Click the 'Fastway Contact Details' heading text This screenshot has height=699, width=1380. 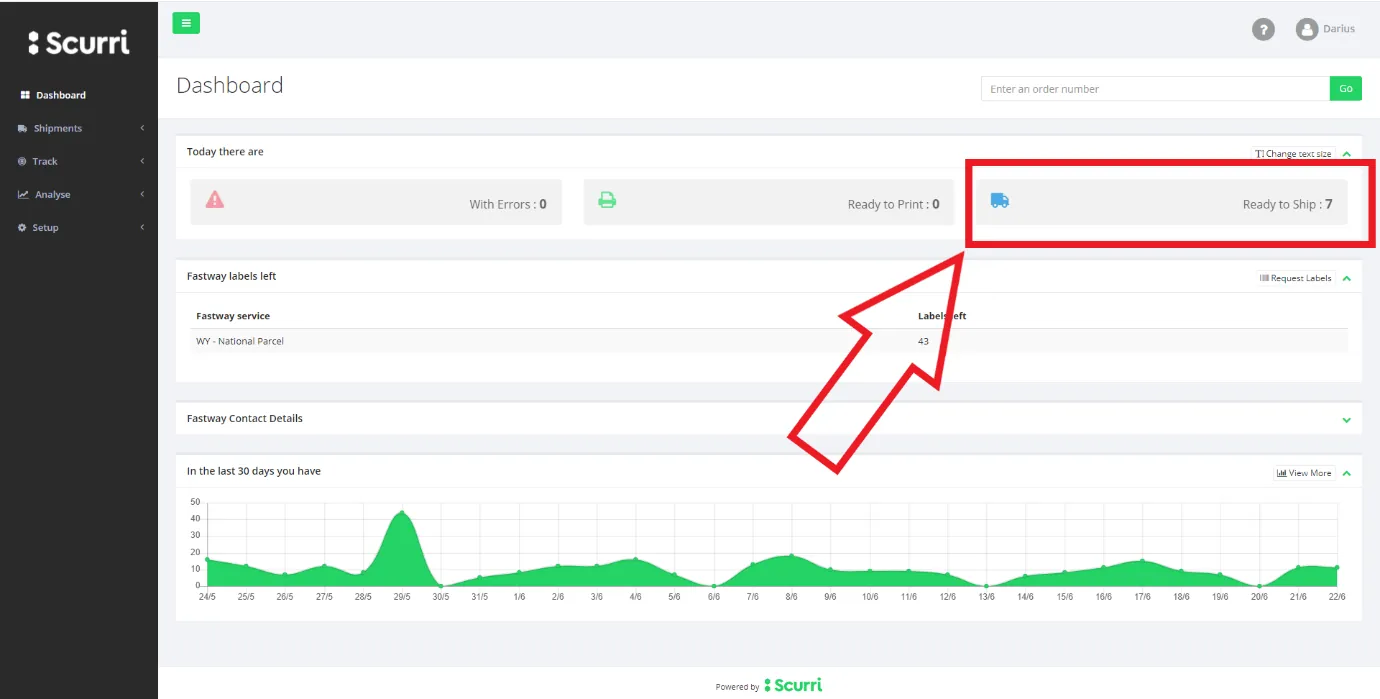[245, 419]
